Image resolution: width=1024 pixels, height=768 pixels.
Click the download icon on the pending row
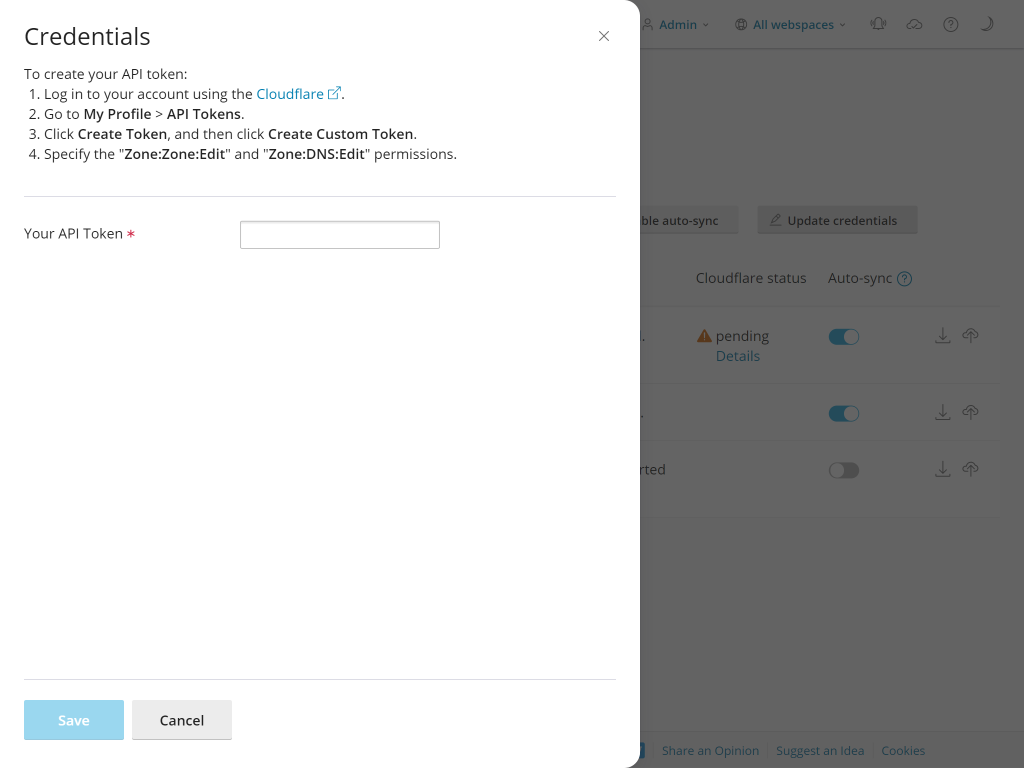pos(942,336)
